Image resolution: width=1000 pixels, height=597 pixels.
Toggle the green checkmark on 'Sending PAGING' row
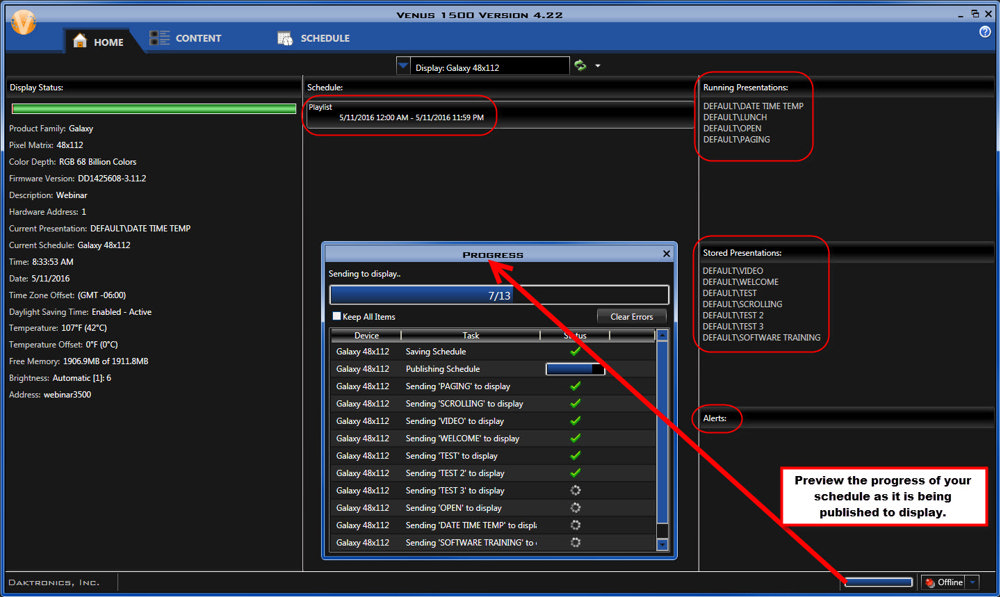coord(575,386)
